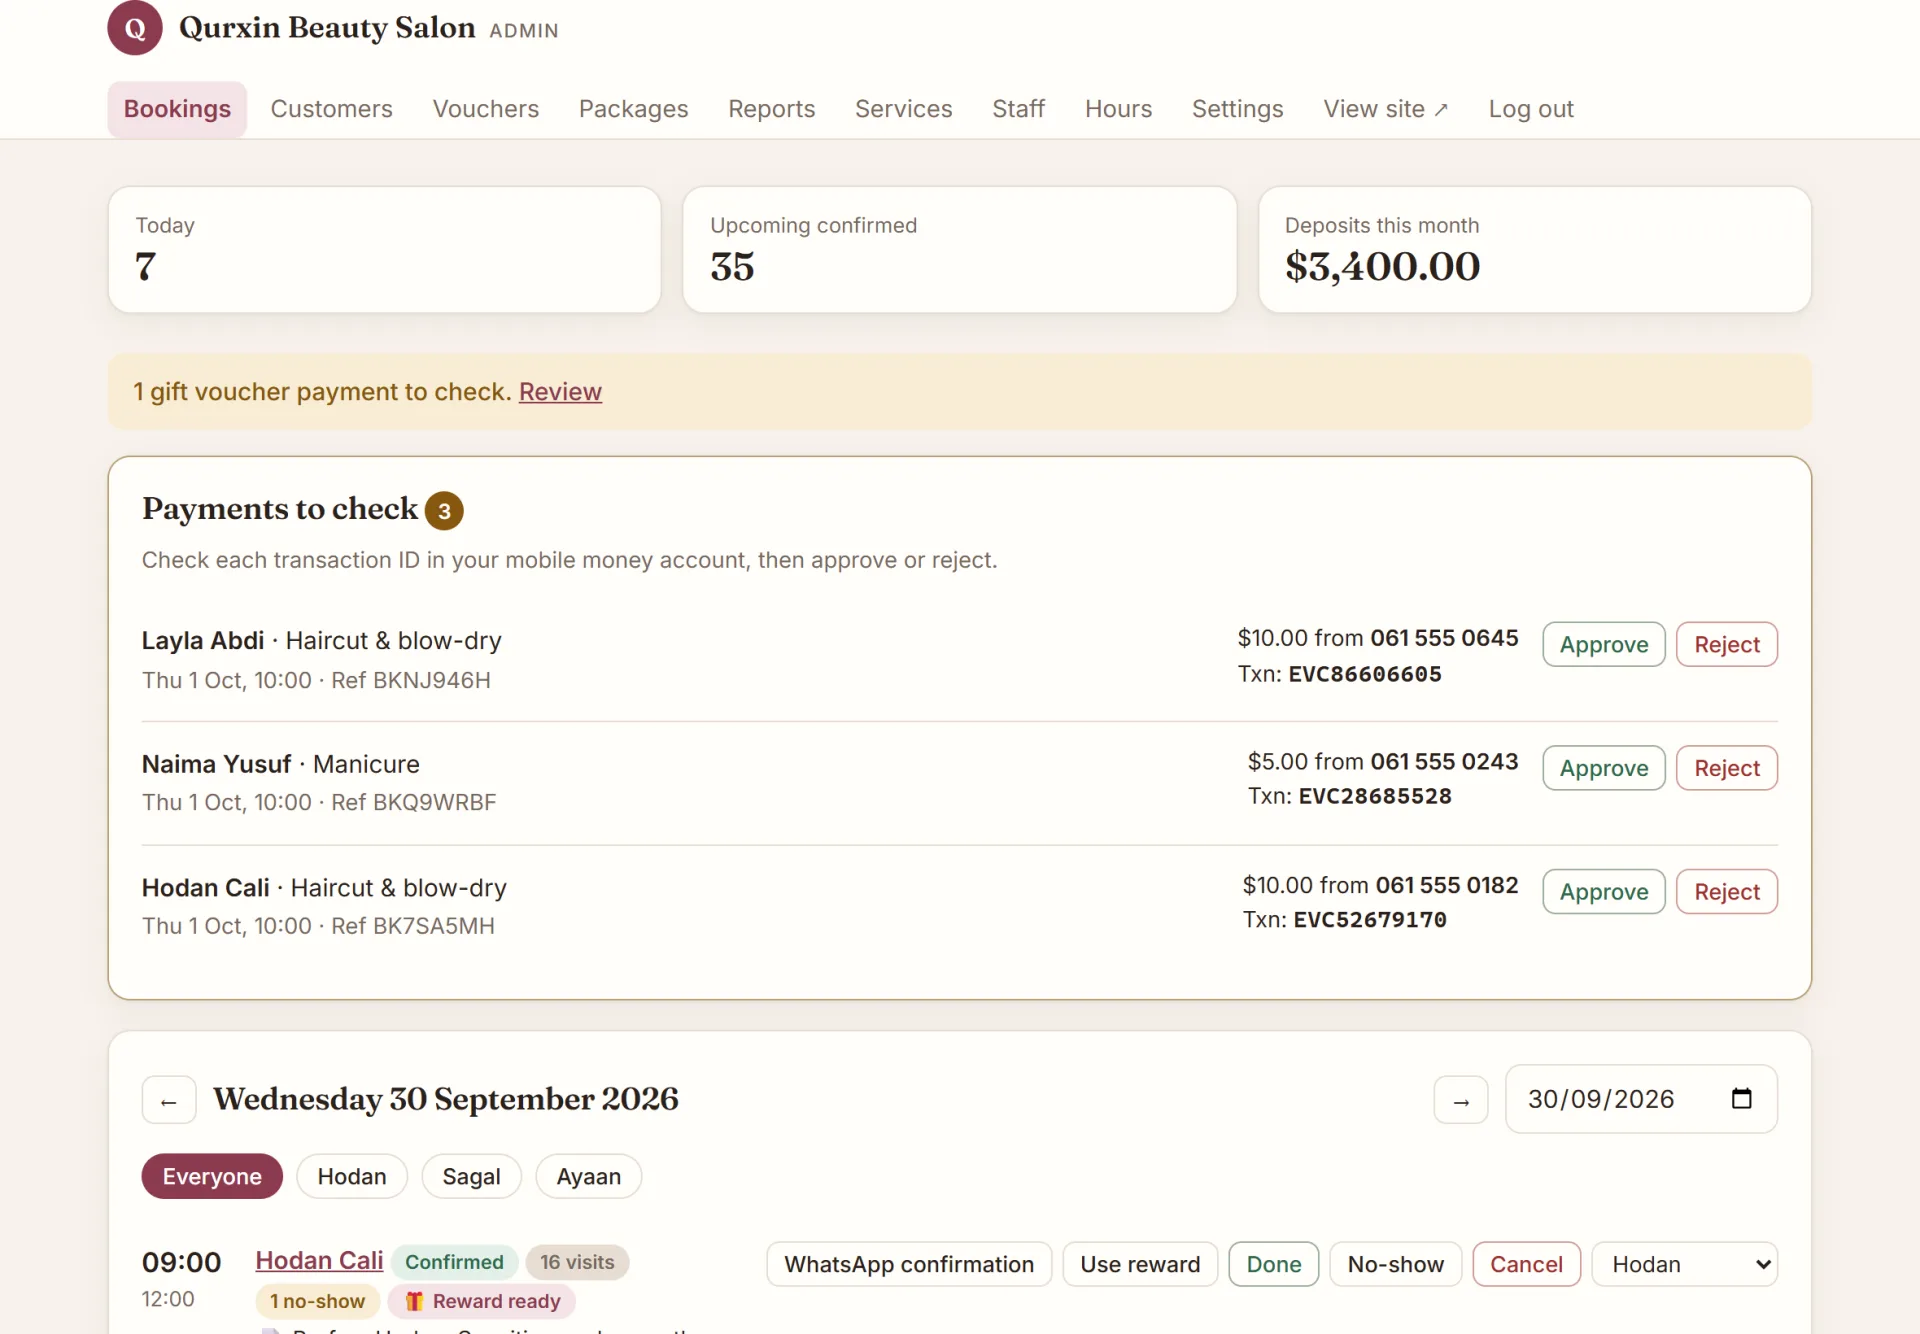Screen dimensions: 1920x1334
Task: Send WhatsApp confirmation for 09:00 booking
Action: coord(908,1265)
